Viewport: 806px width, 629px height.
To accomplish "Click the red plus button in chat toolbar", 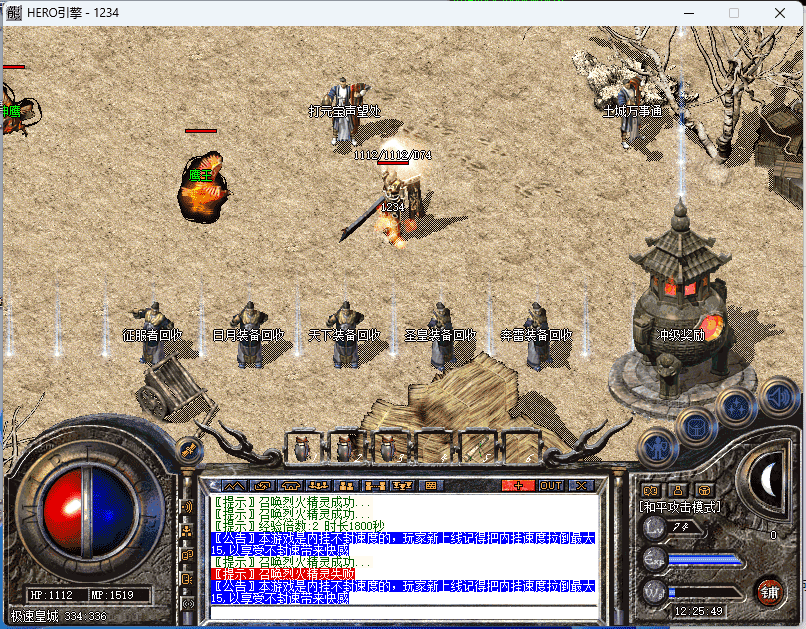I will pos(518,486).
